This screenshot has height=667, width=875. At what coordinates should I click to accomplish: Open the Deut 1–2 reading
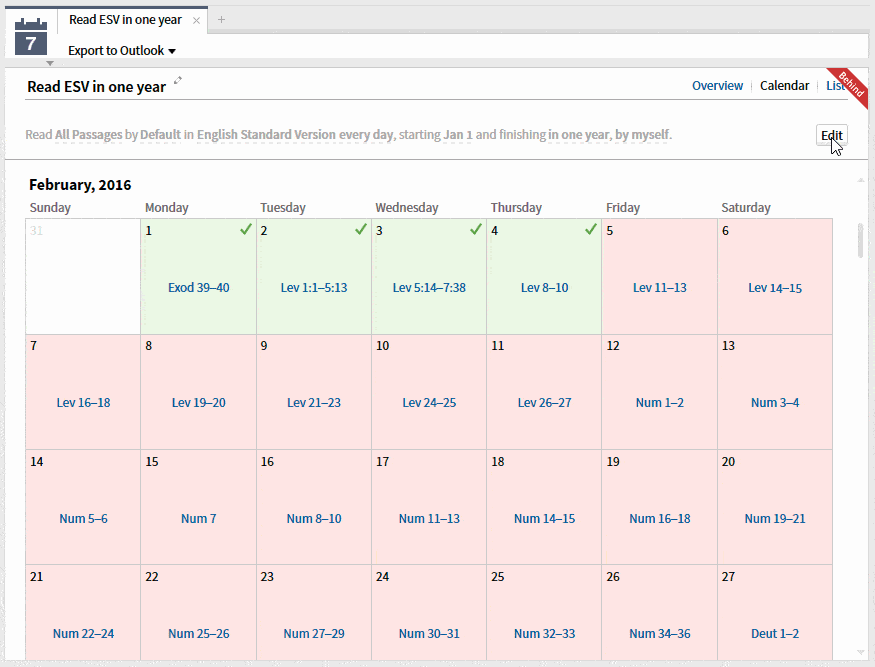[775, 634]
